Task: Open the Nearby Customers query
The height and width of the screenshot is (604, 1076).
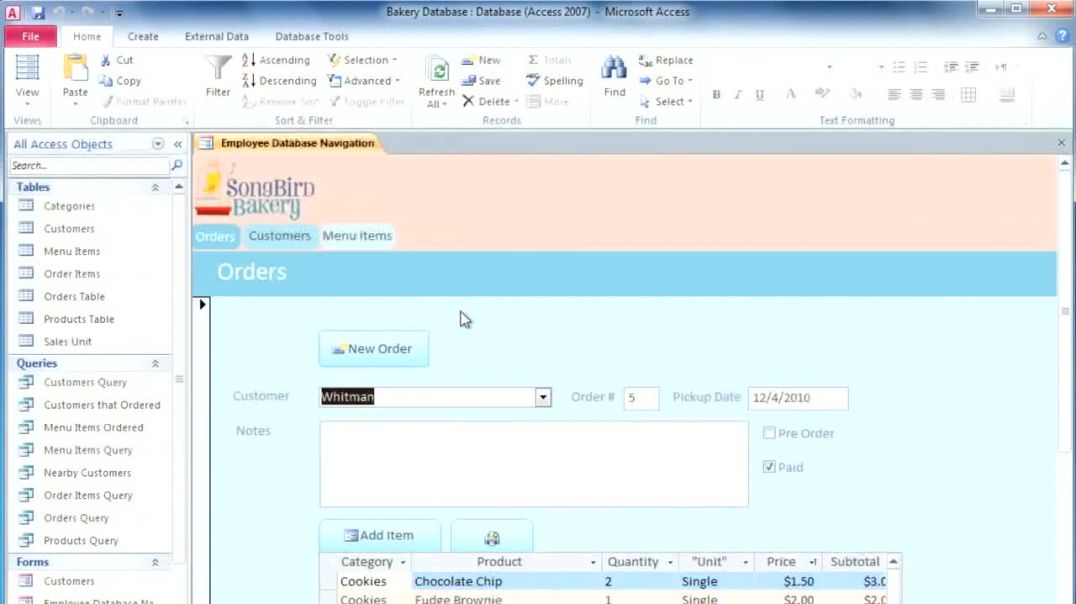Action: click(x=87, y=473)
